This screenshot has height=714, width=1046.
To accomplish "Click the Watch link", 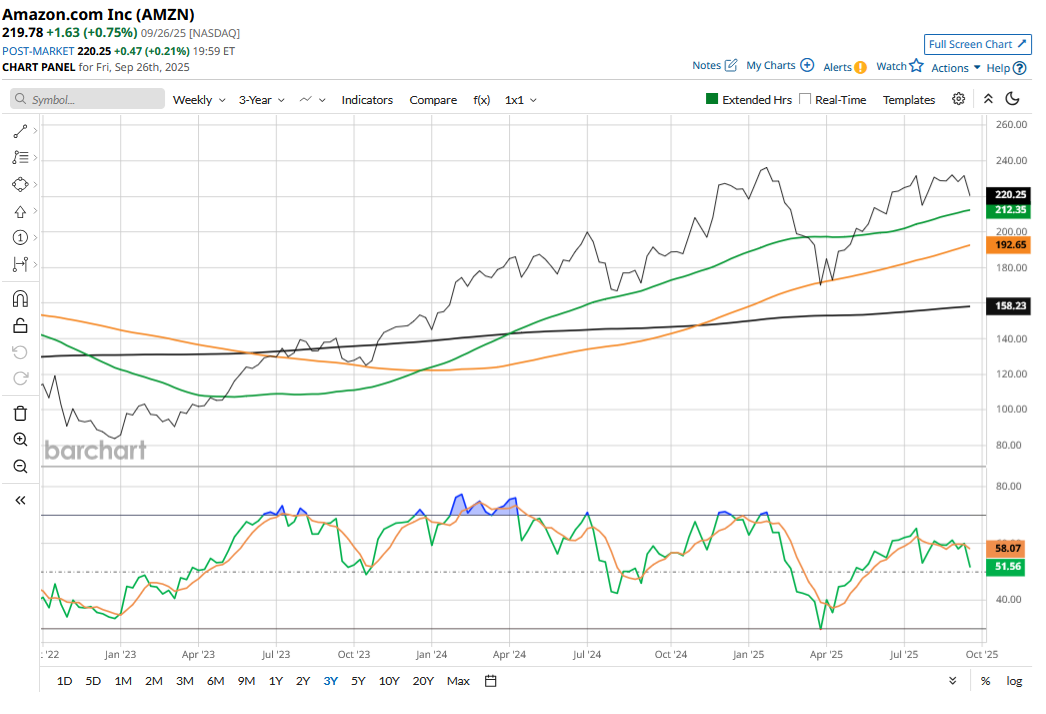I will click(891, 66).
